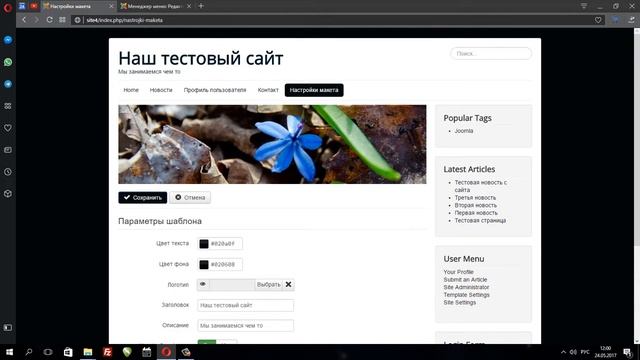Open Extensions cube icon in sidebar

click(8, 194)
